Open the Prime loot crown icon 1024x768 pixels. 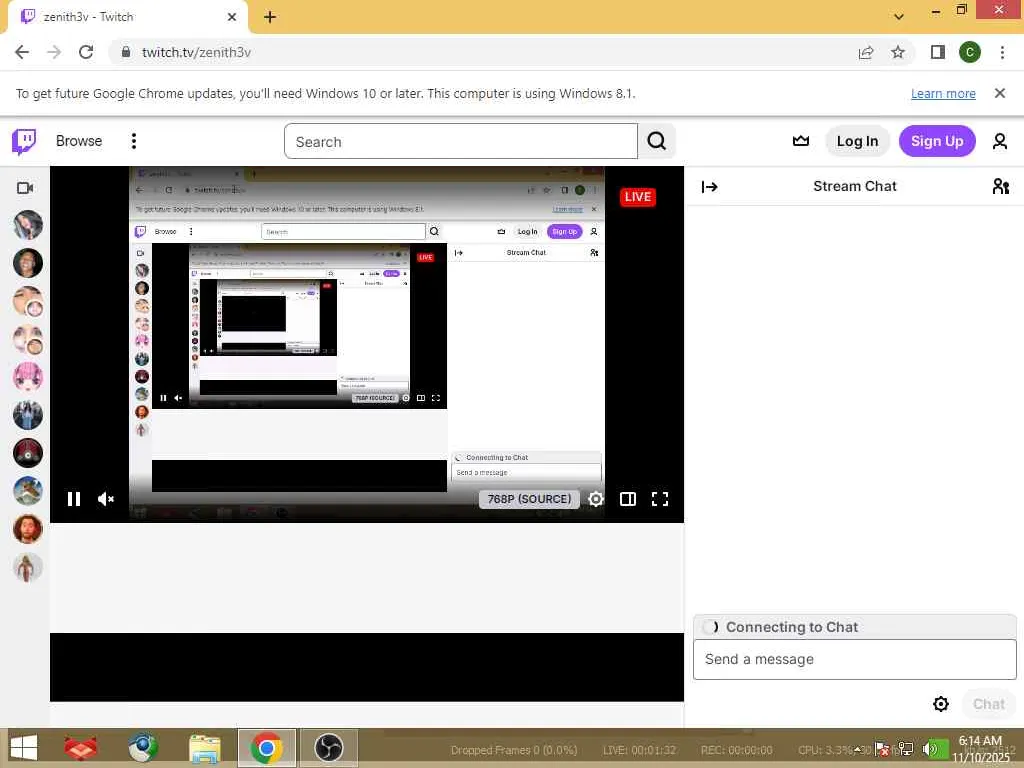pyautogui.click(x=801, y=141)
